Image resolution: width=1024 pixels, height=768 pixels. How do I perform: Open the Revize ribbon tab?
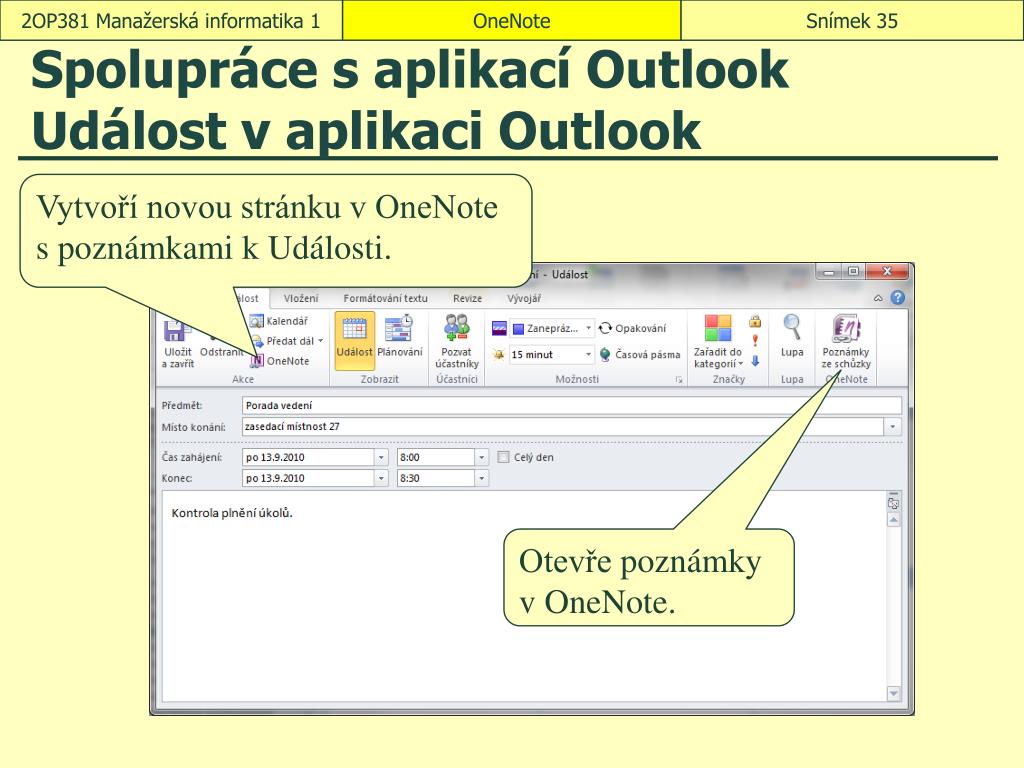pos(468,298)
